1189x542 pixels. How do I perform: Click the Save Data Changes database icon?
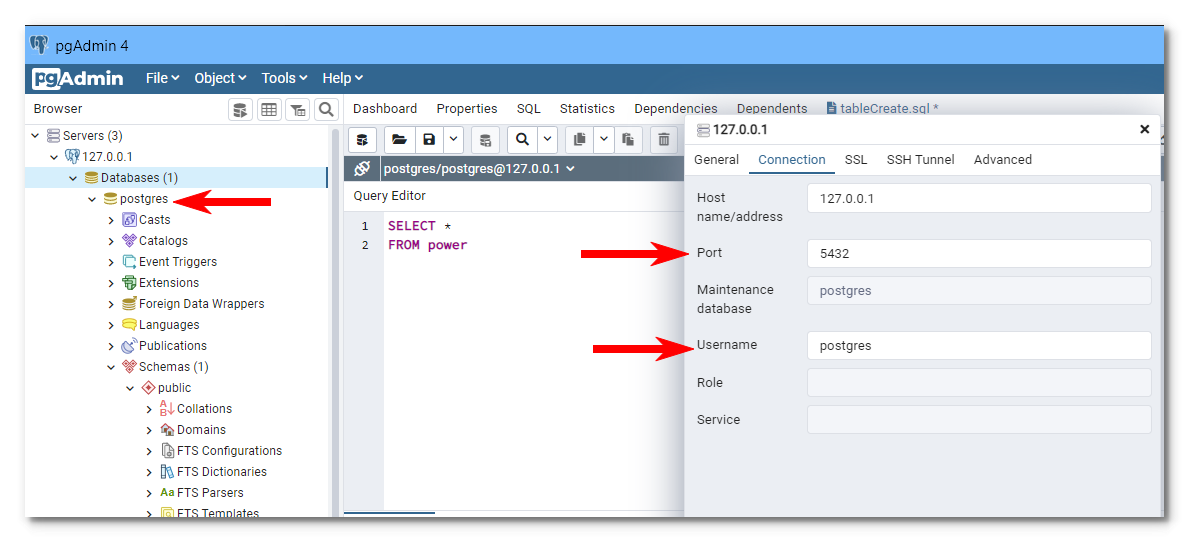485,139
